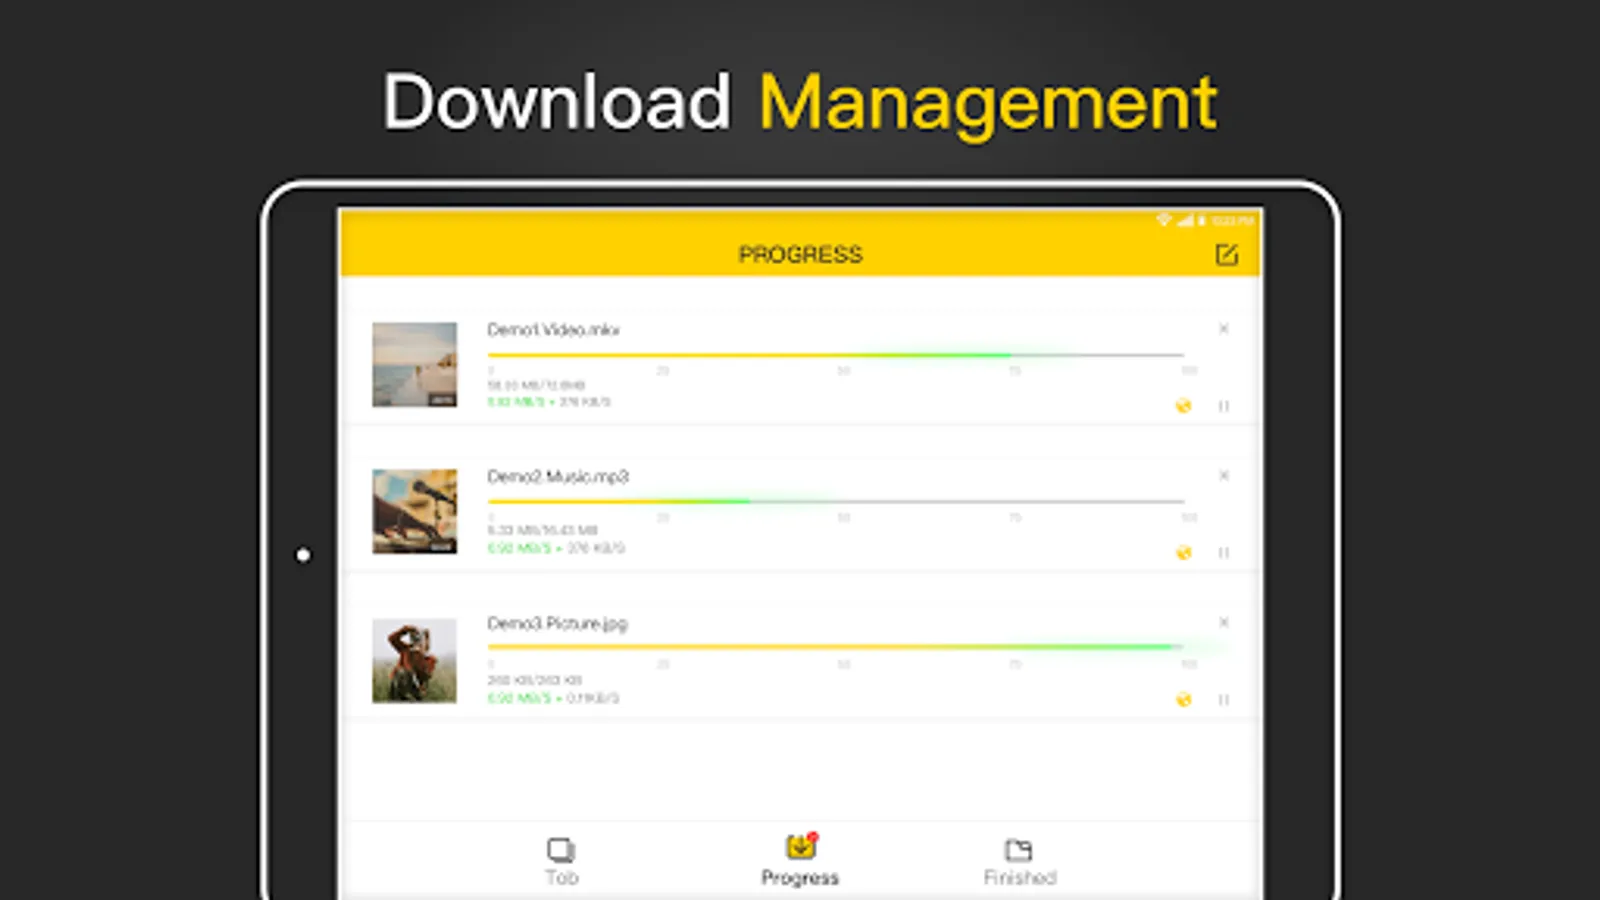The height and width of the screenshot is (900, 1600).
Task: Pause the Demo2.Music.mp3 download
Action: click(x=1224, y=552)
